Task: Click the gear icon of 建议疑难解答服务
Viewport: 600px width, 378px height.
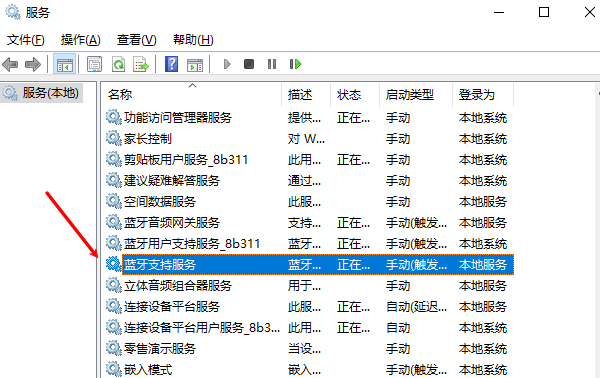Action: pyautogui.click(x=114, y=180)
